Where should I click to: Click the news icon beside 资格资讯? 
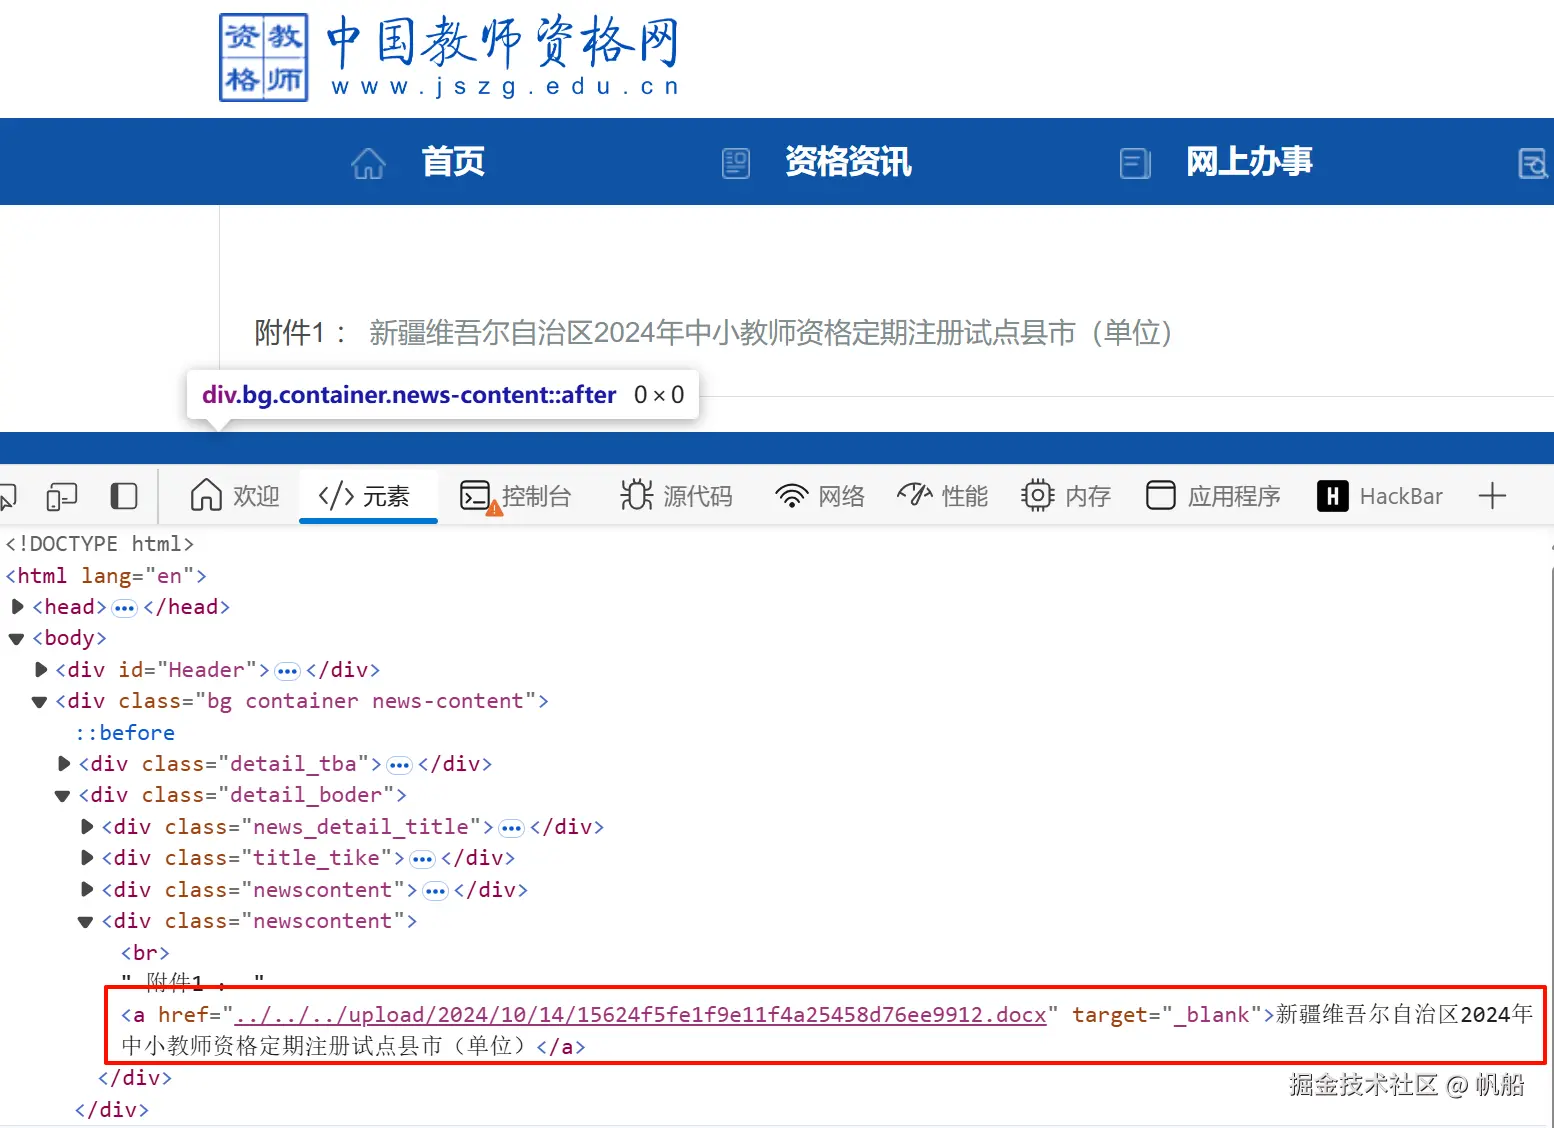[x=736, y=162]
